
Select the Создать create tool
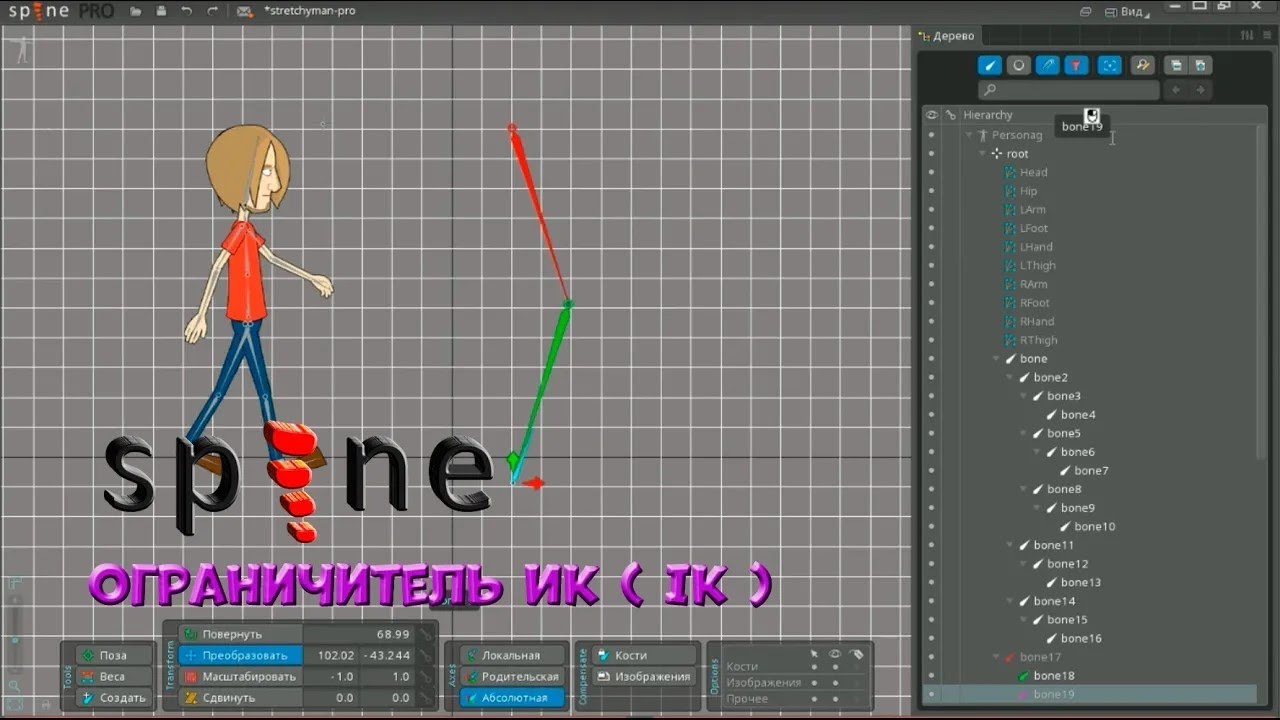click(x=115, y=697)
